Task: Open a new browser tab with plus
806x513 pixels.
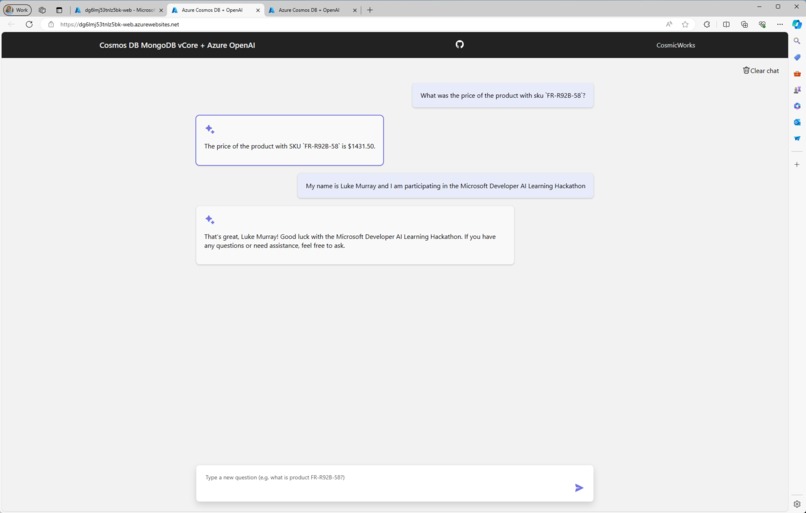Action: (x=370, y=10)
